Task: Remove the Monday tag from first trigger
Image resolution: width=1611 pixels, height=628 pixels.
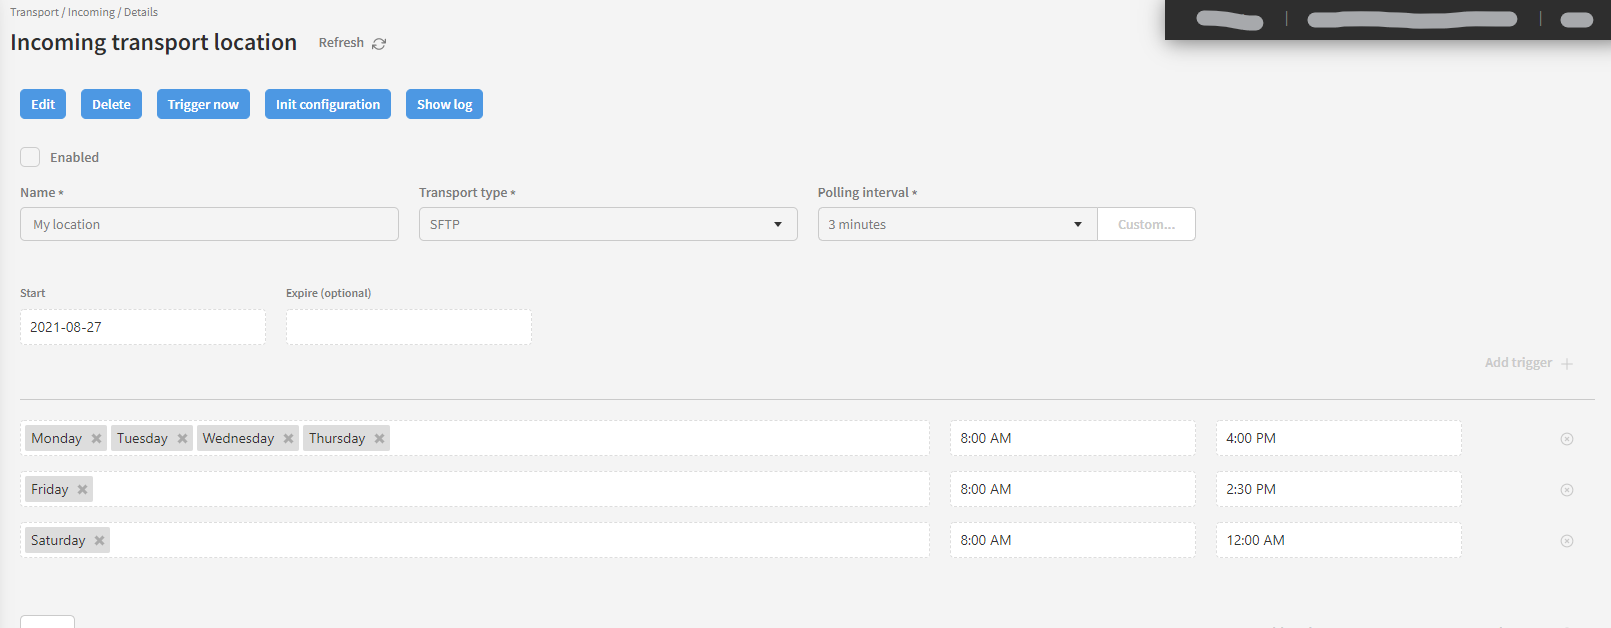Action: coord(97,439)
